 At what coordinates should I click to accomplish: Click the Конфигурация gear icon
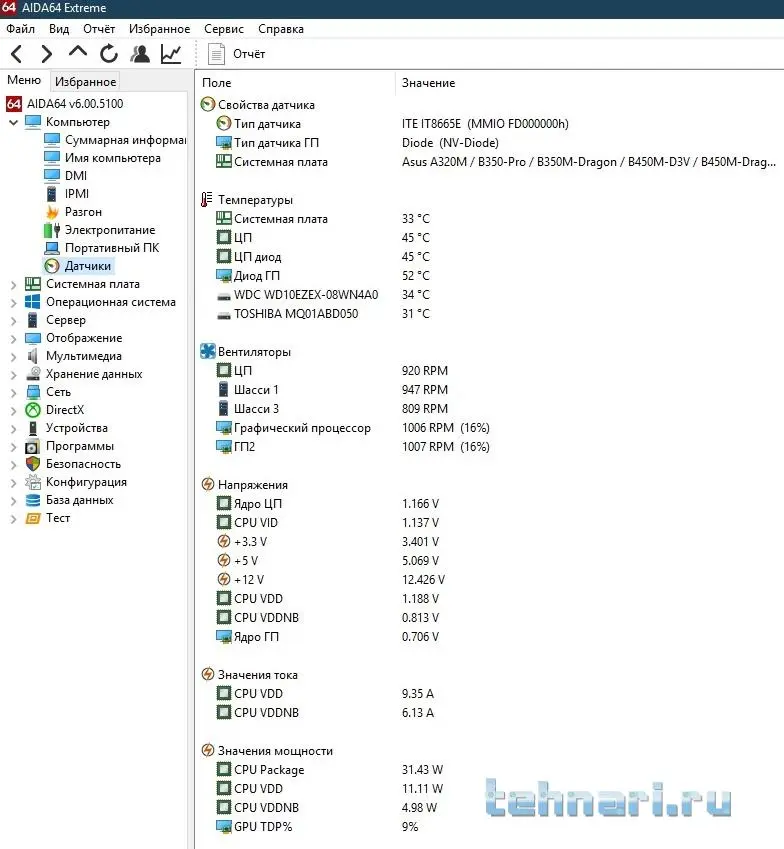pyautogui.click(x=33, y=482)
